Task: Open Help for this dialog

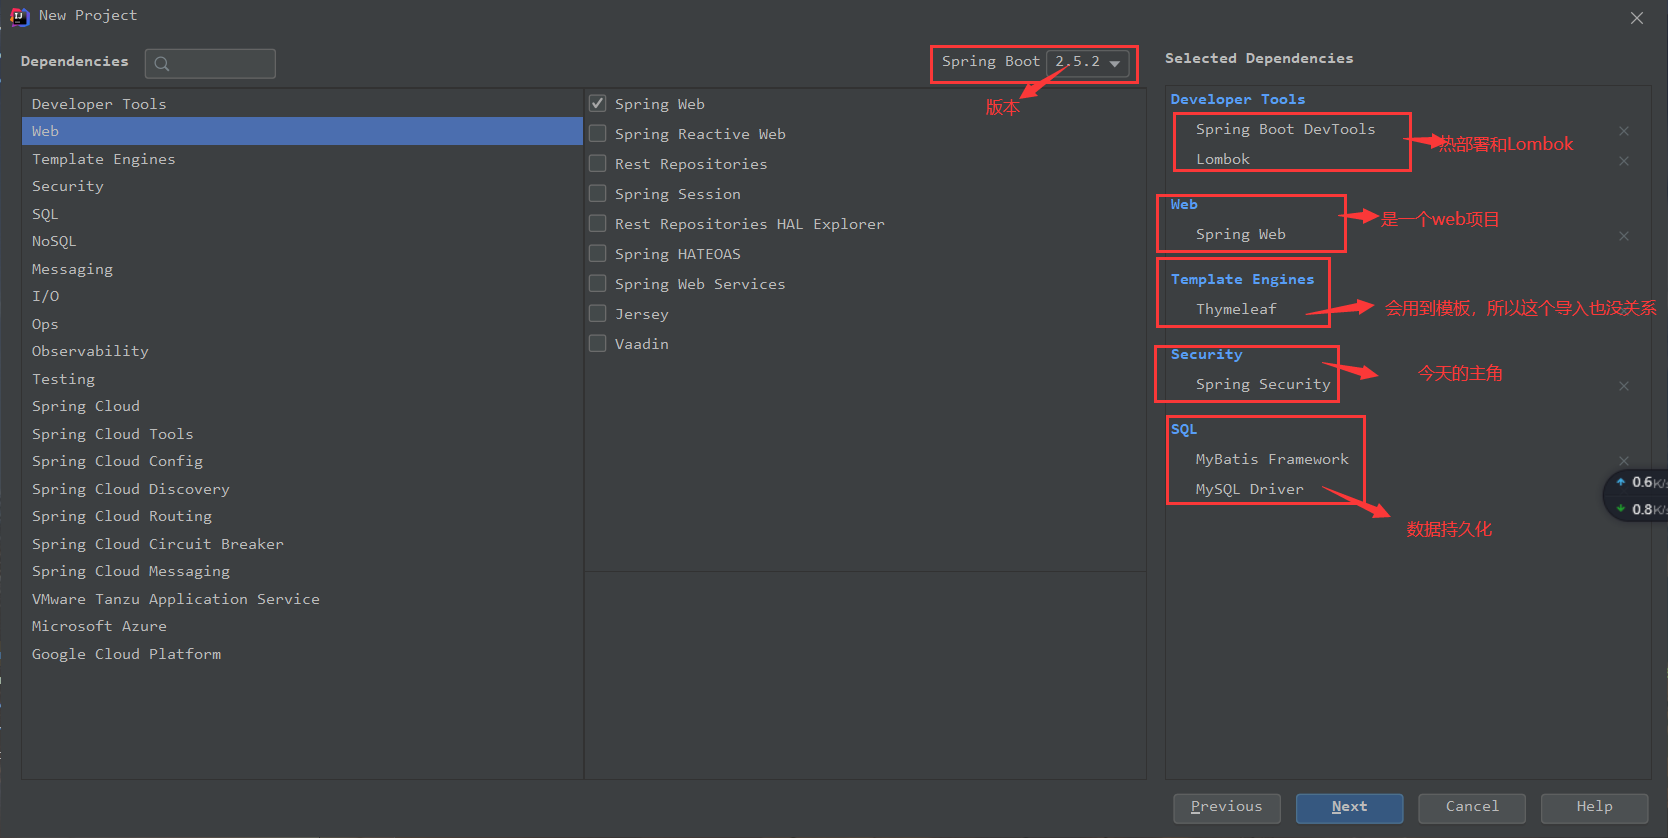Action: pos(1594,807)
